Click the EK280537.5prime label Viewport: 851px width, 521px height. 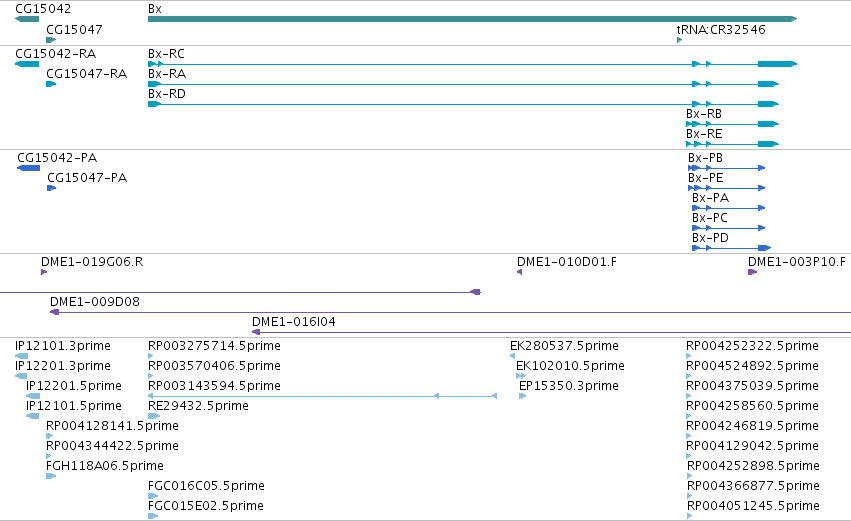click(564, 346)
